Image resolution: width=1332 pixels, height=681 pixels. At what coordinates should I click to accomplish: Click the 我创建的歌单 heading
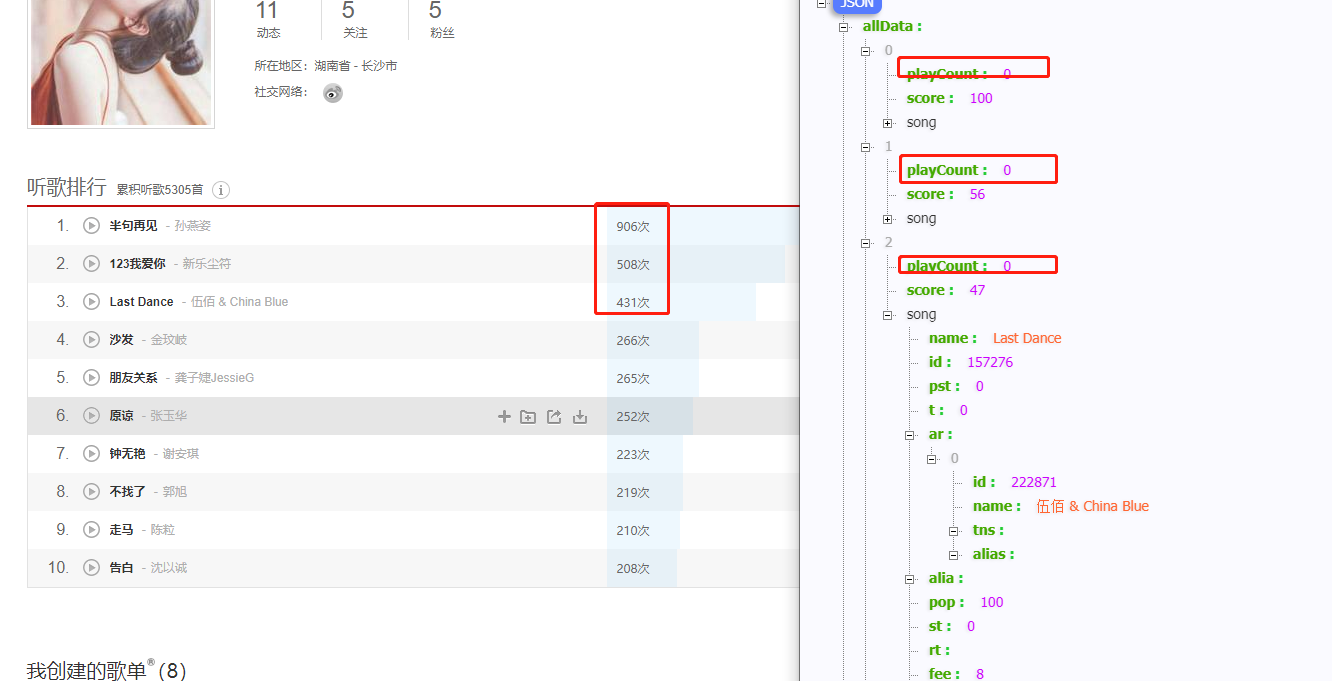[87, 670]
